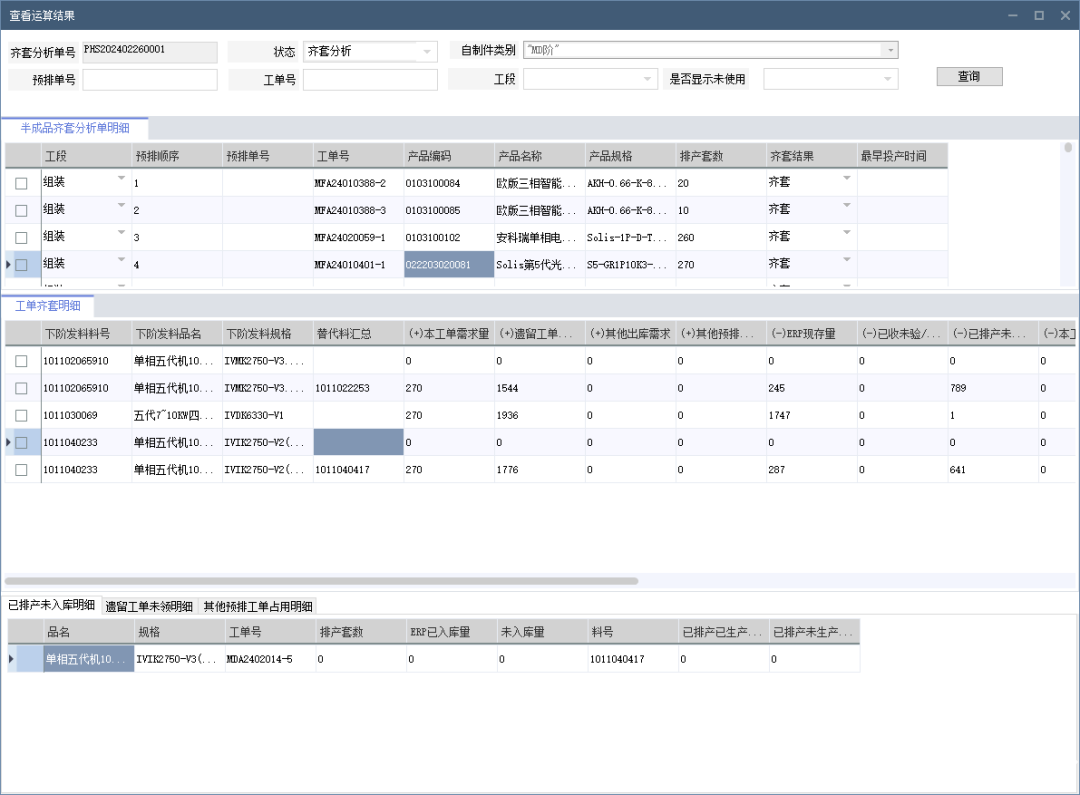Open the 状态 dropdown showing 齐套分析
The width and height of the screenshot is (1080, 795).
[x=428, y=51]
